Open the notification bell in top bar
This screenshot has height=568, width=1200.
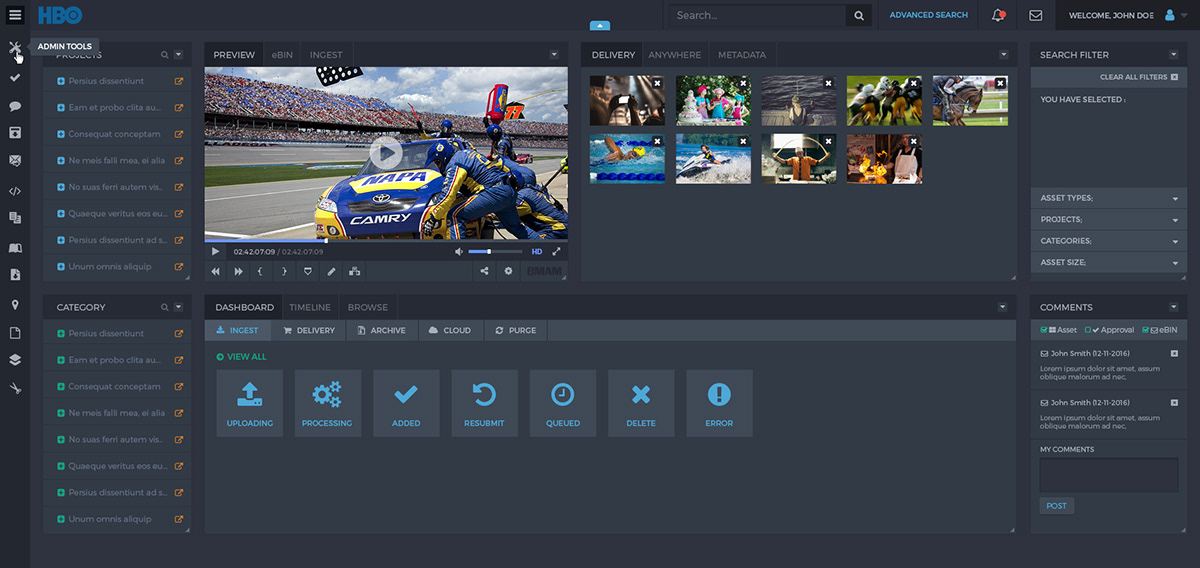coord(998,15)
